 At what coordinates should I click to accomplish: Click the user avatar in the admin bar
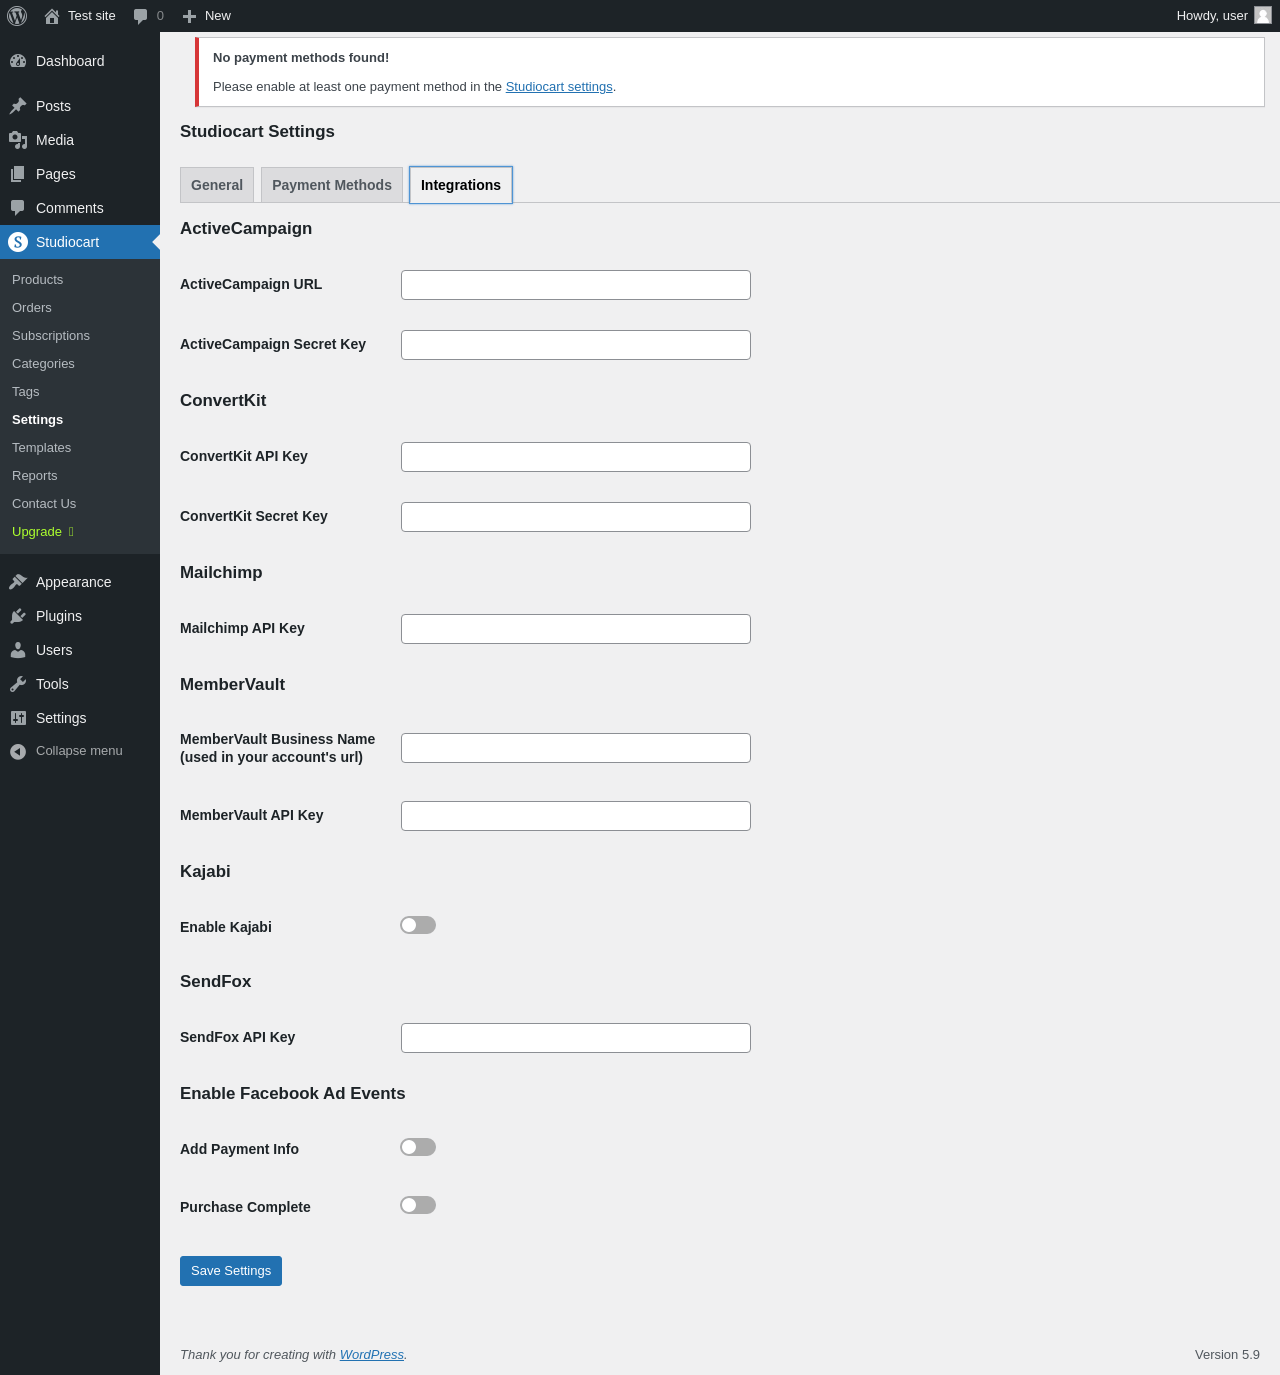(1263, 15)
